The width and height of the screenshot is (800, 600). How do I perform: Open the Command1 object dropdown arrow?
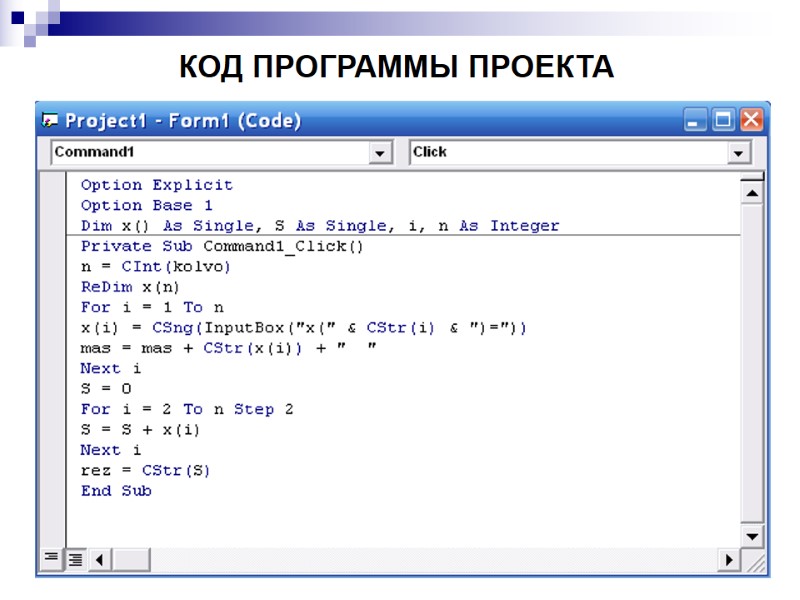pos(380,153)
